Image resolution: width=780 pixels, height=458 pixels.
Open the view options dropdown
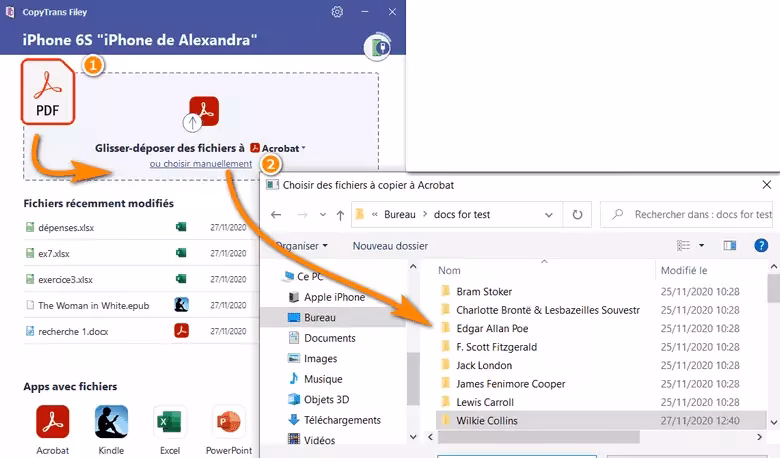(x=701, y=245)
